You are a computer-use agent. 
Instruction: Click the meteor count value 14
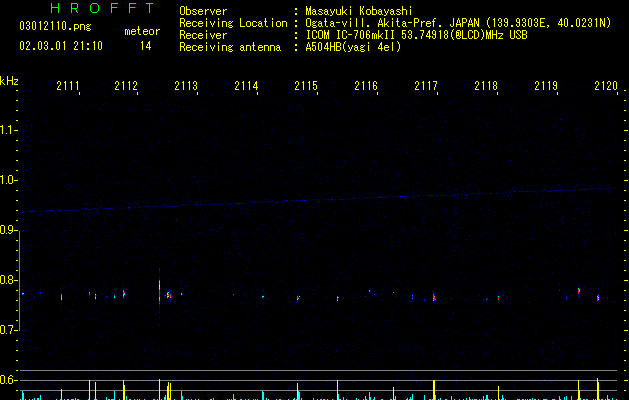(146, 46)
